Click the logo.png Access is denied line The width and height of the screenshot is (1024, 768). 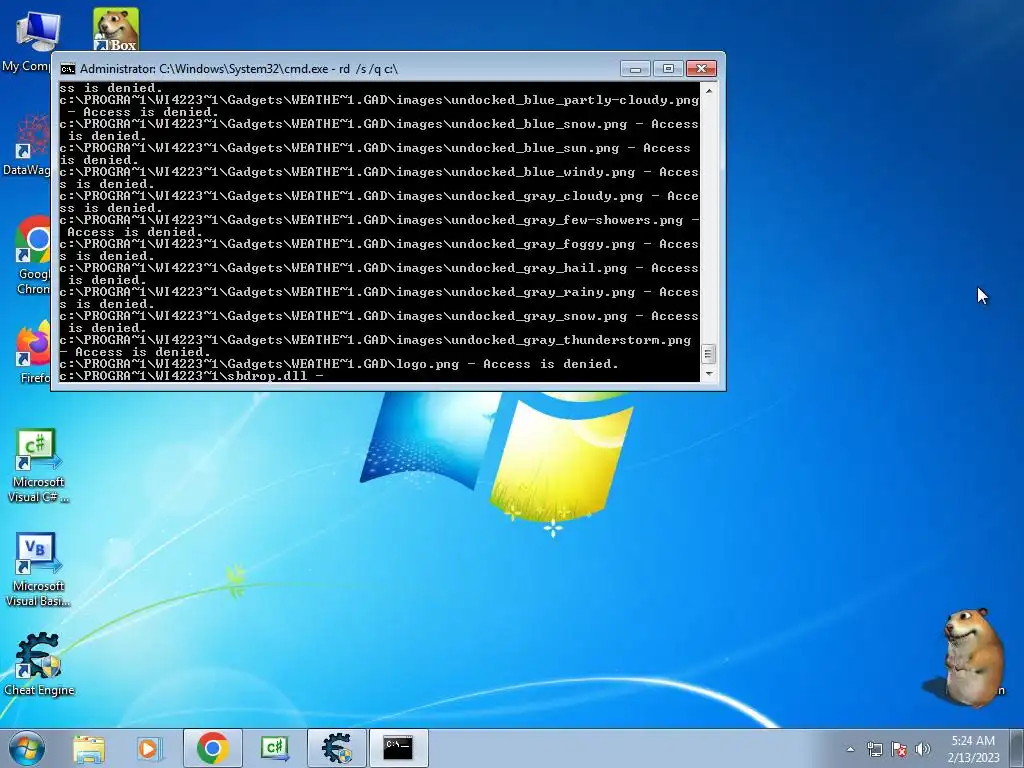click(x=338, y=364)
